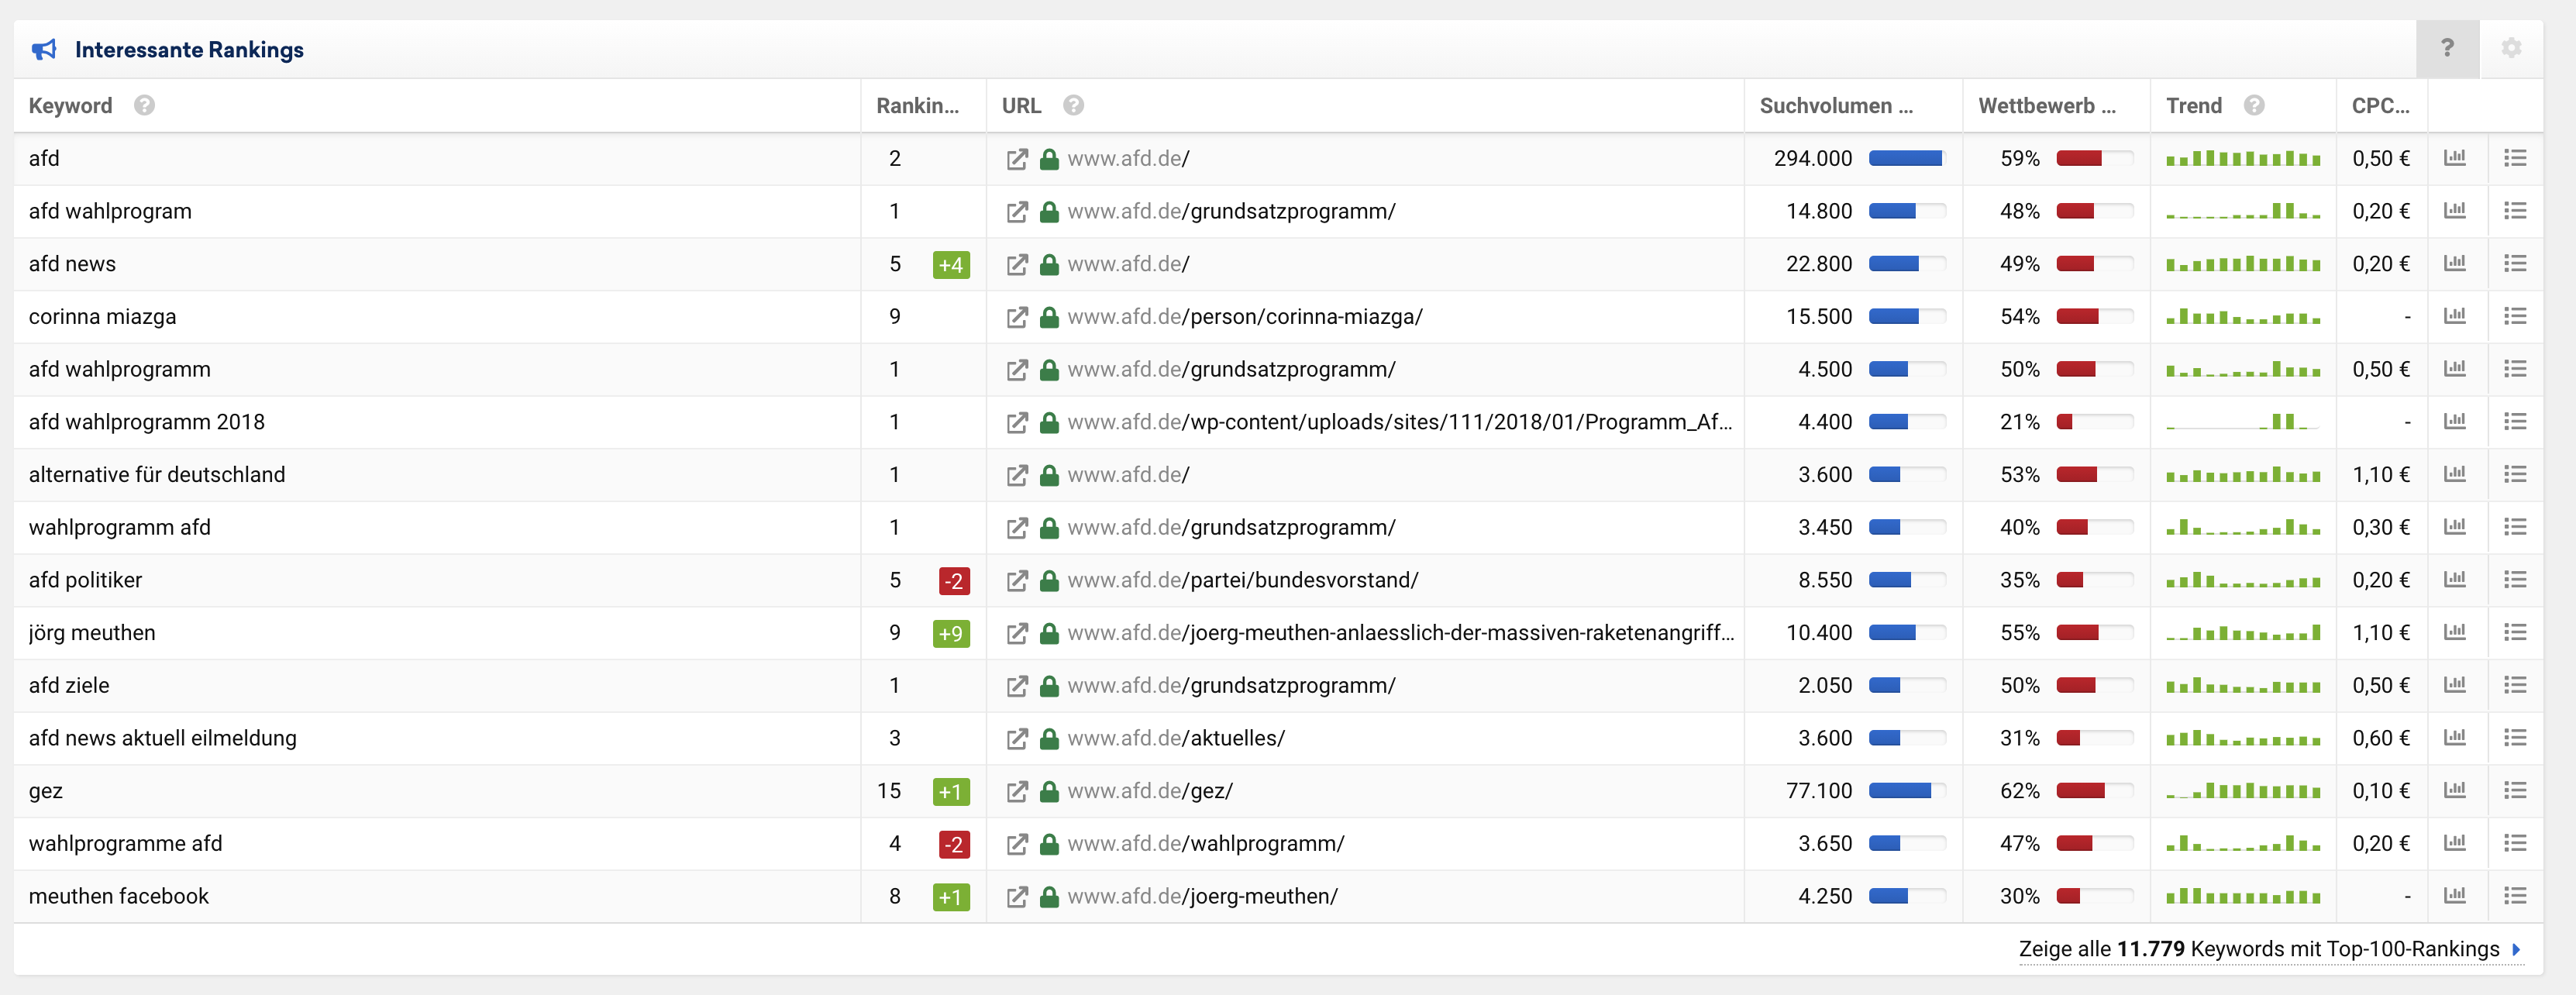Click the +9 rank change badge
The height and width of the screenshot is (995, 2576).
[951, 633]
